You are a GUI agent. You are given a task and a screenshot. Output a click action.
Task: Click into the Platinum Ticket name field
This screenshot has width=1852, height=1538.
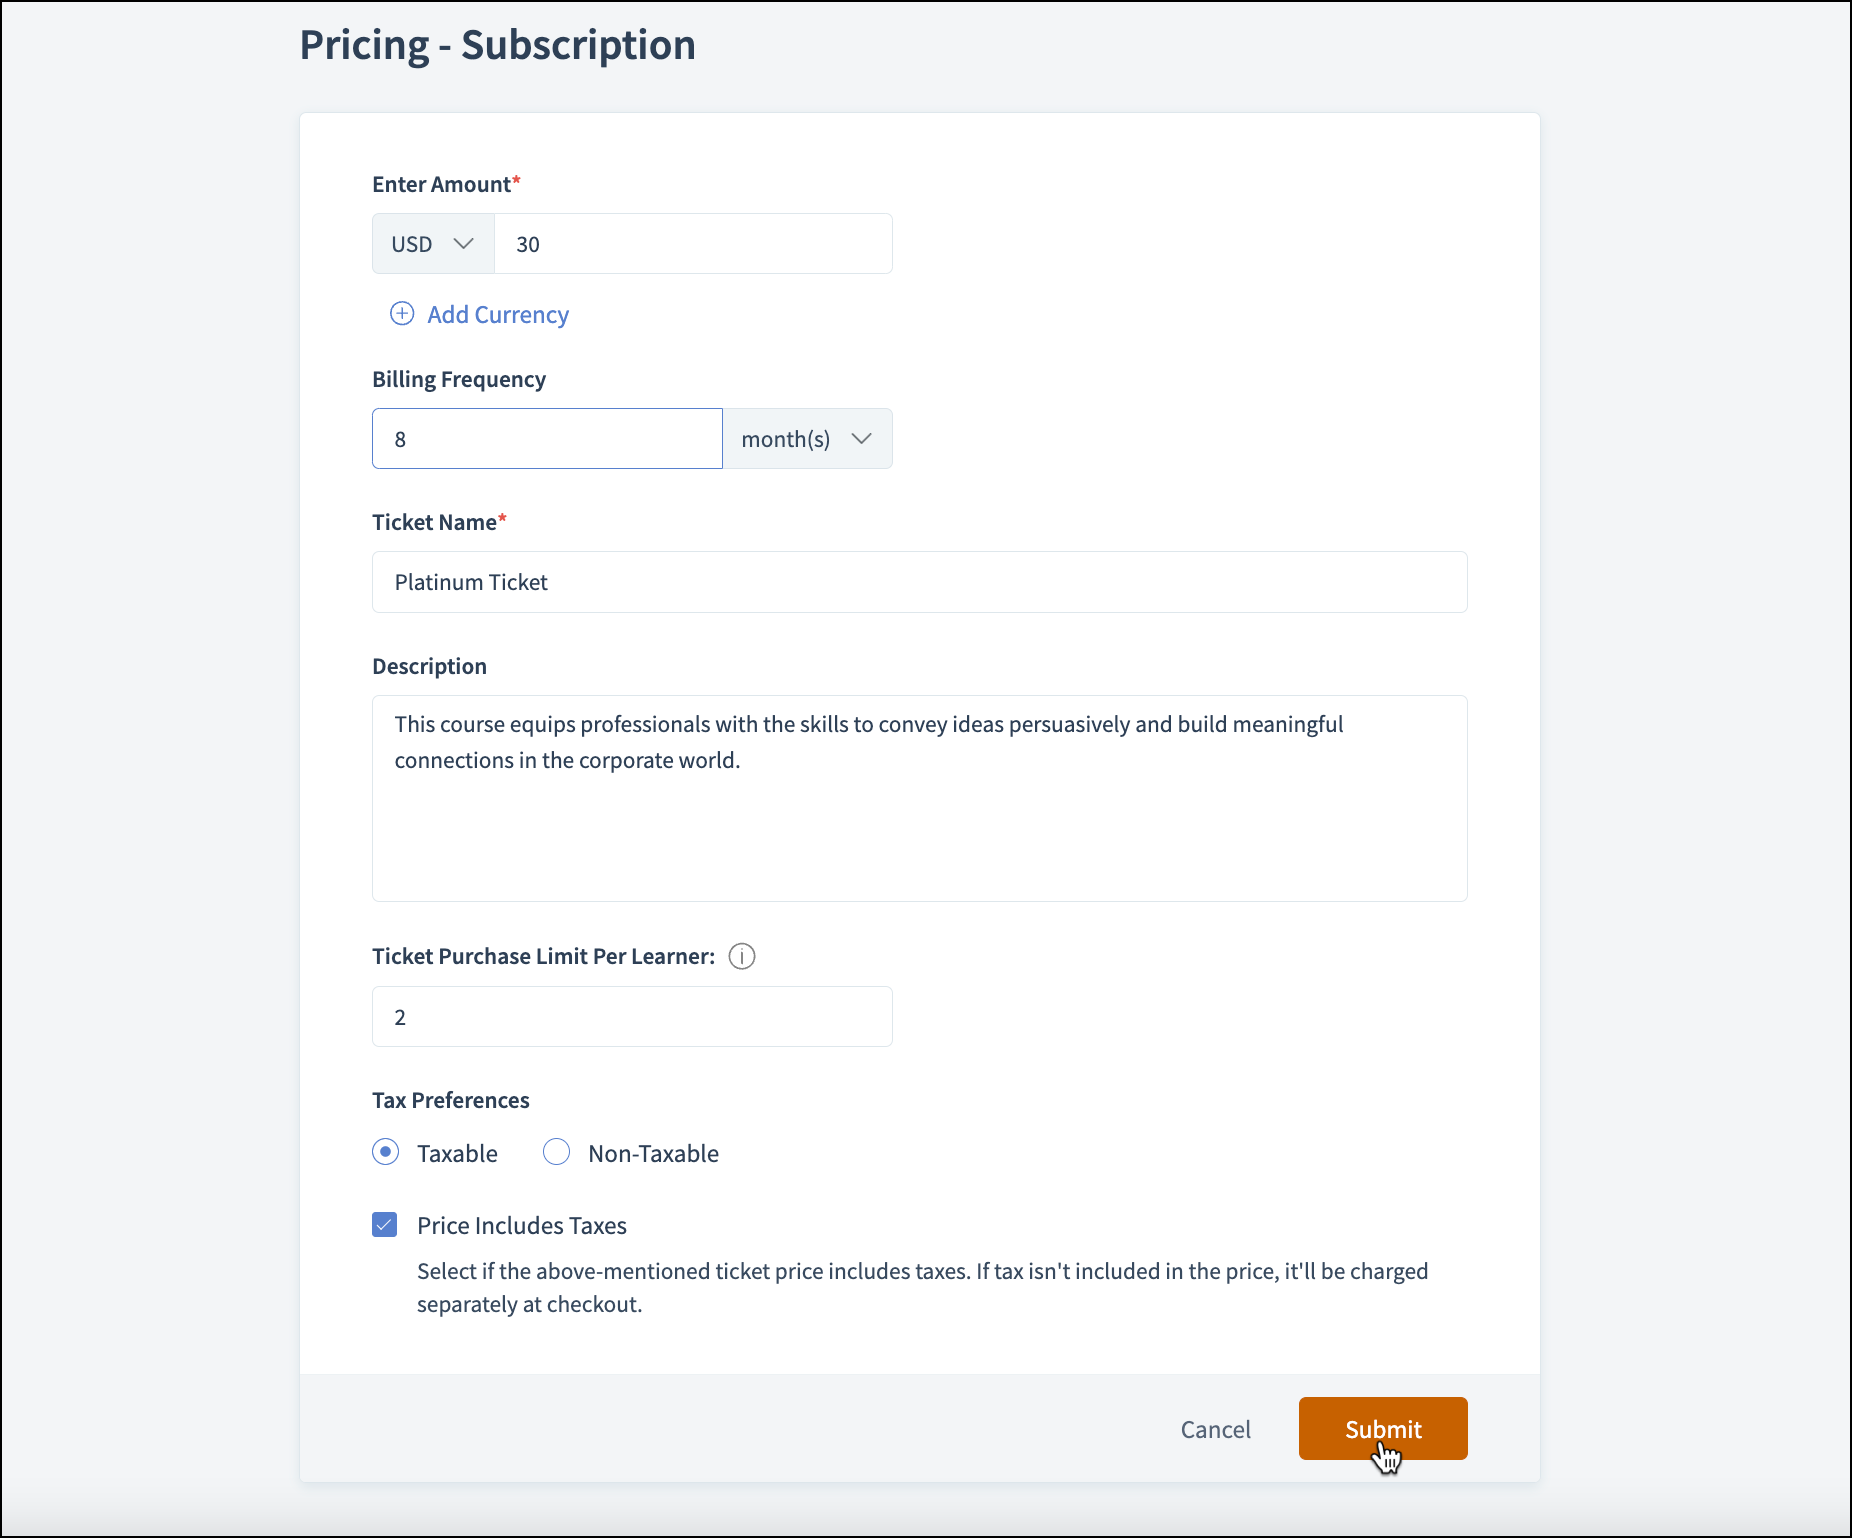coord(919,582)
